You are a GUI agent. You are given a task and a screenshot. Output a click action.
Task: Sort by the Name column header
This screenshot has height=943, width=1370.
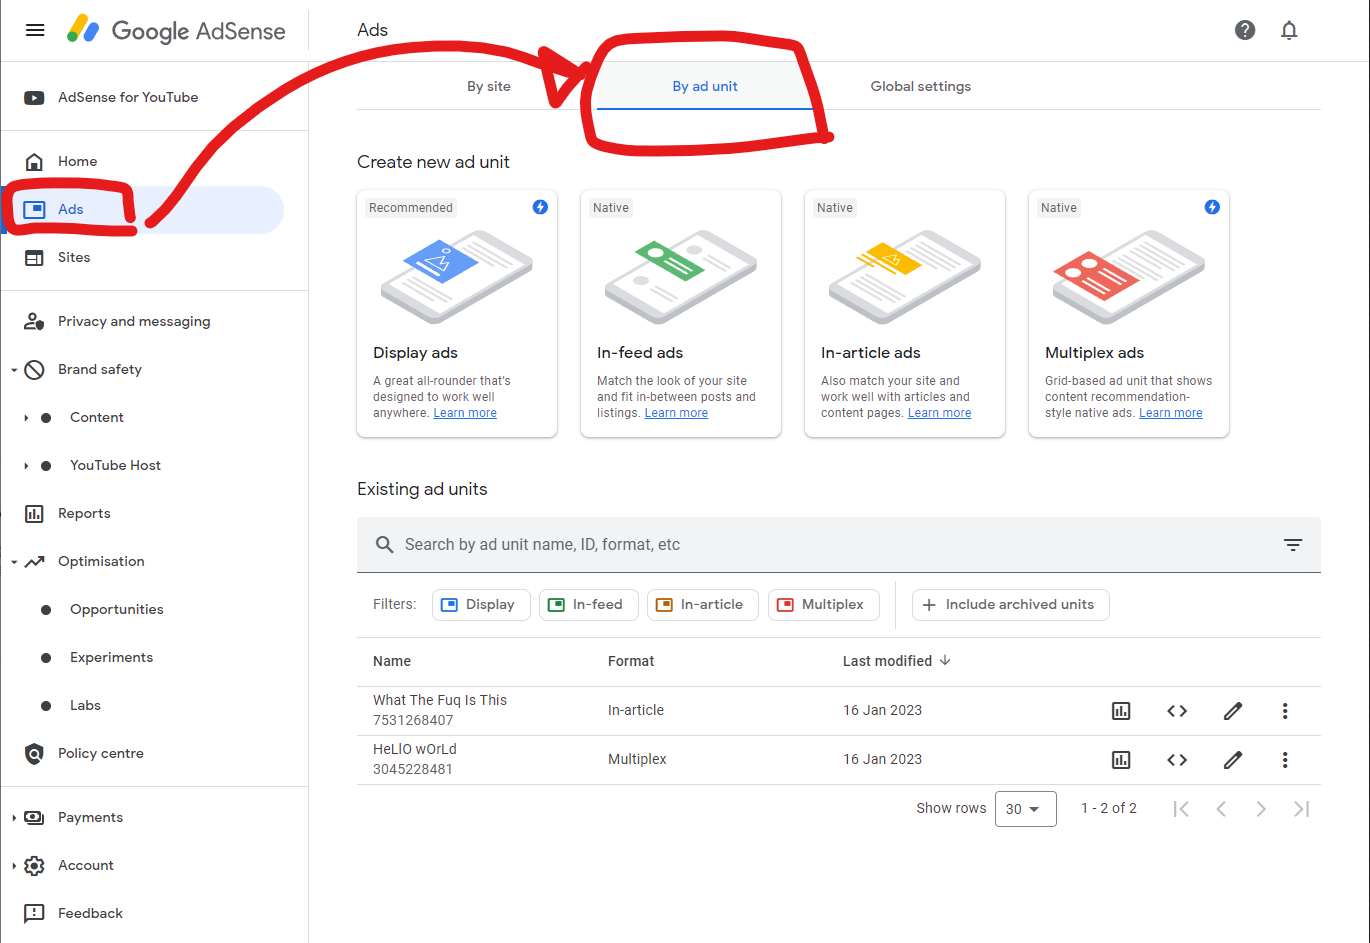[392, 661]
